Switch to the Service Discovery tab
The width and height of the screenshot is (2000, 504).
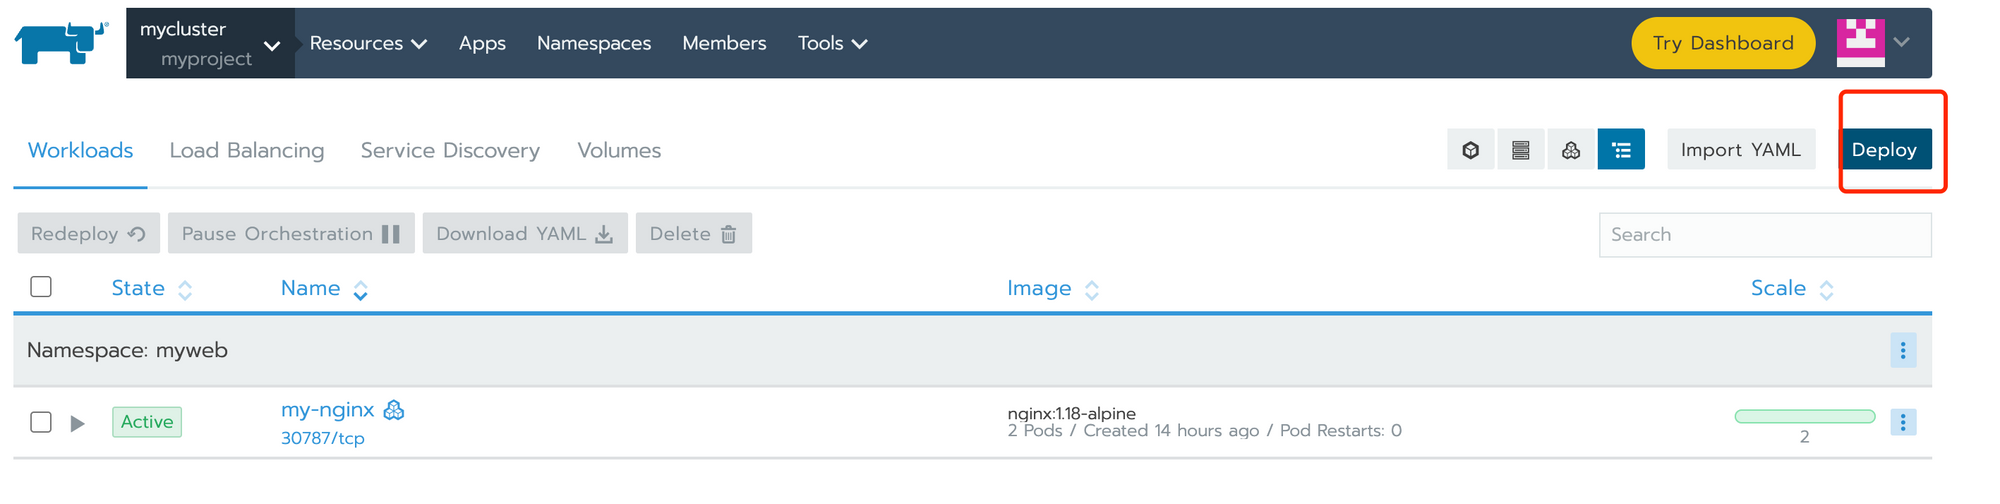tap(450, 150)
